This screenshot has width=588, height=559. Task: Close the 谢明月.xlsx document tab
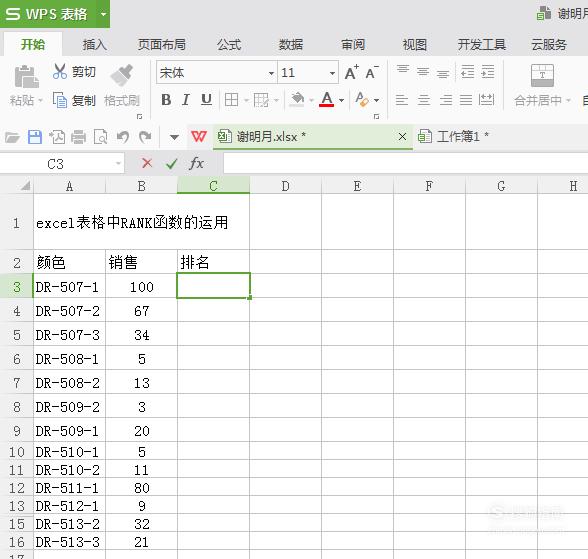[402, 136]
